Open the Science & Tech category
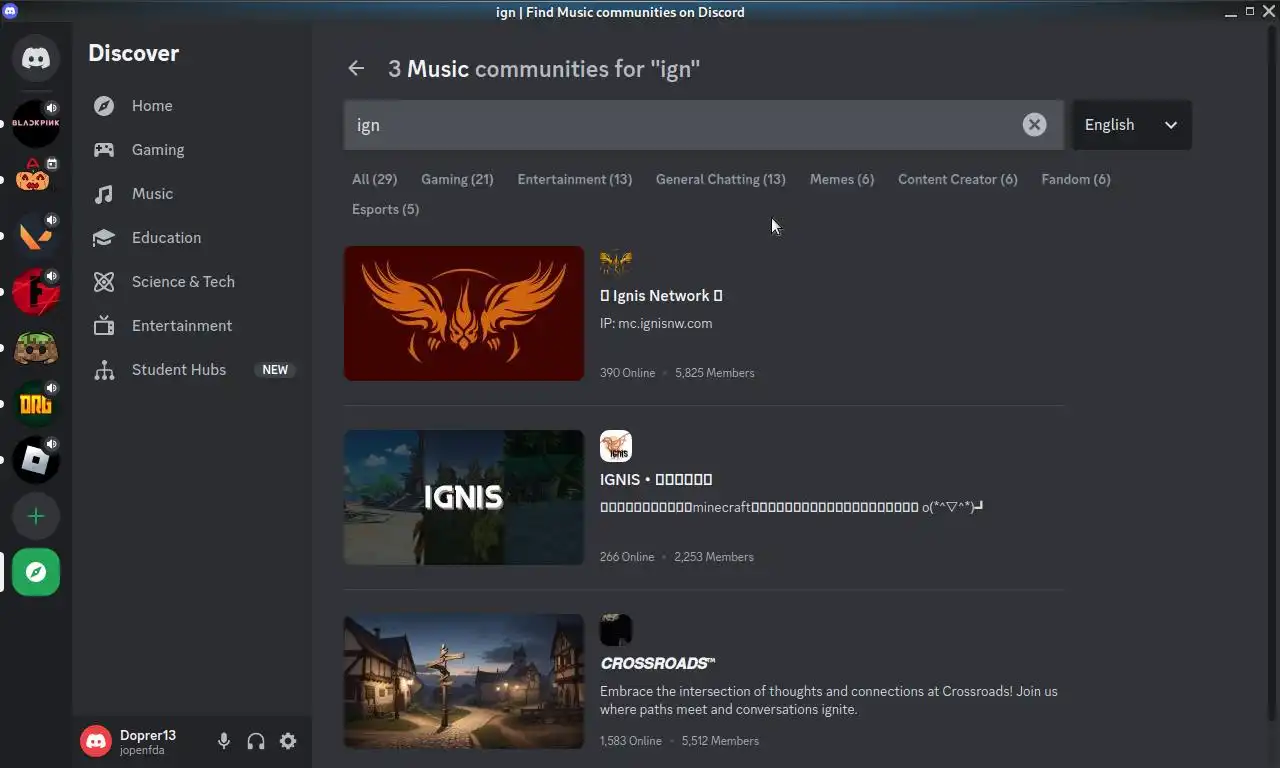The width and height of the screenshot is (1280, 768). tap(192, 281)
